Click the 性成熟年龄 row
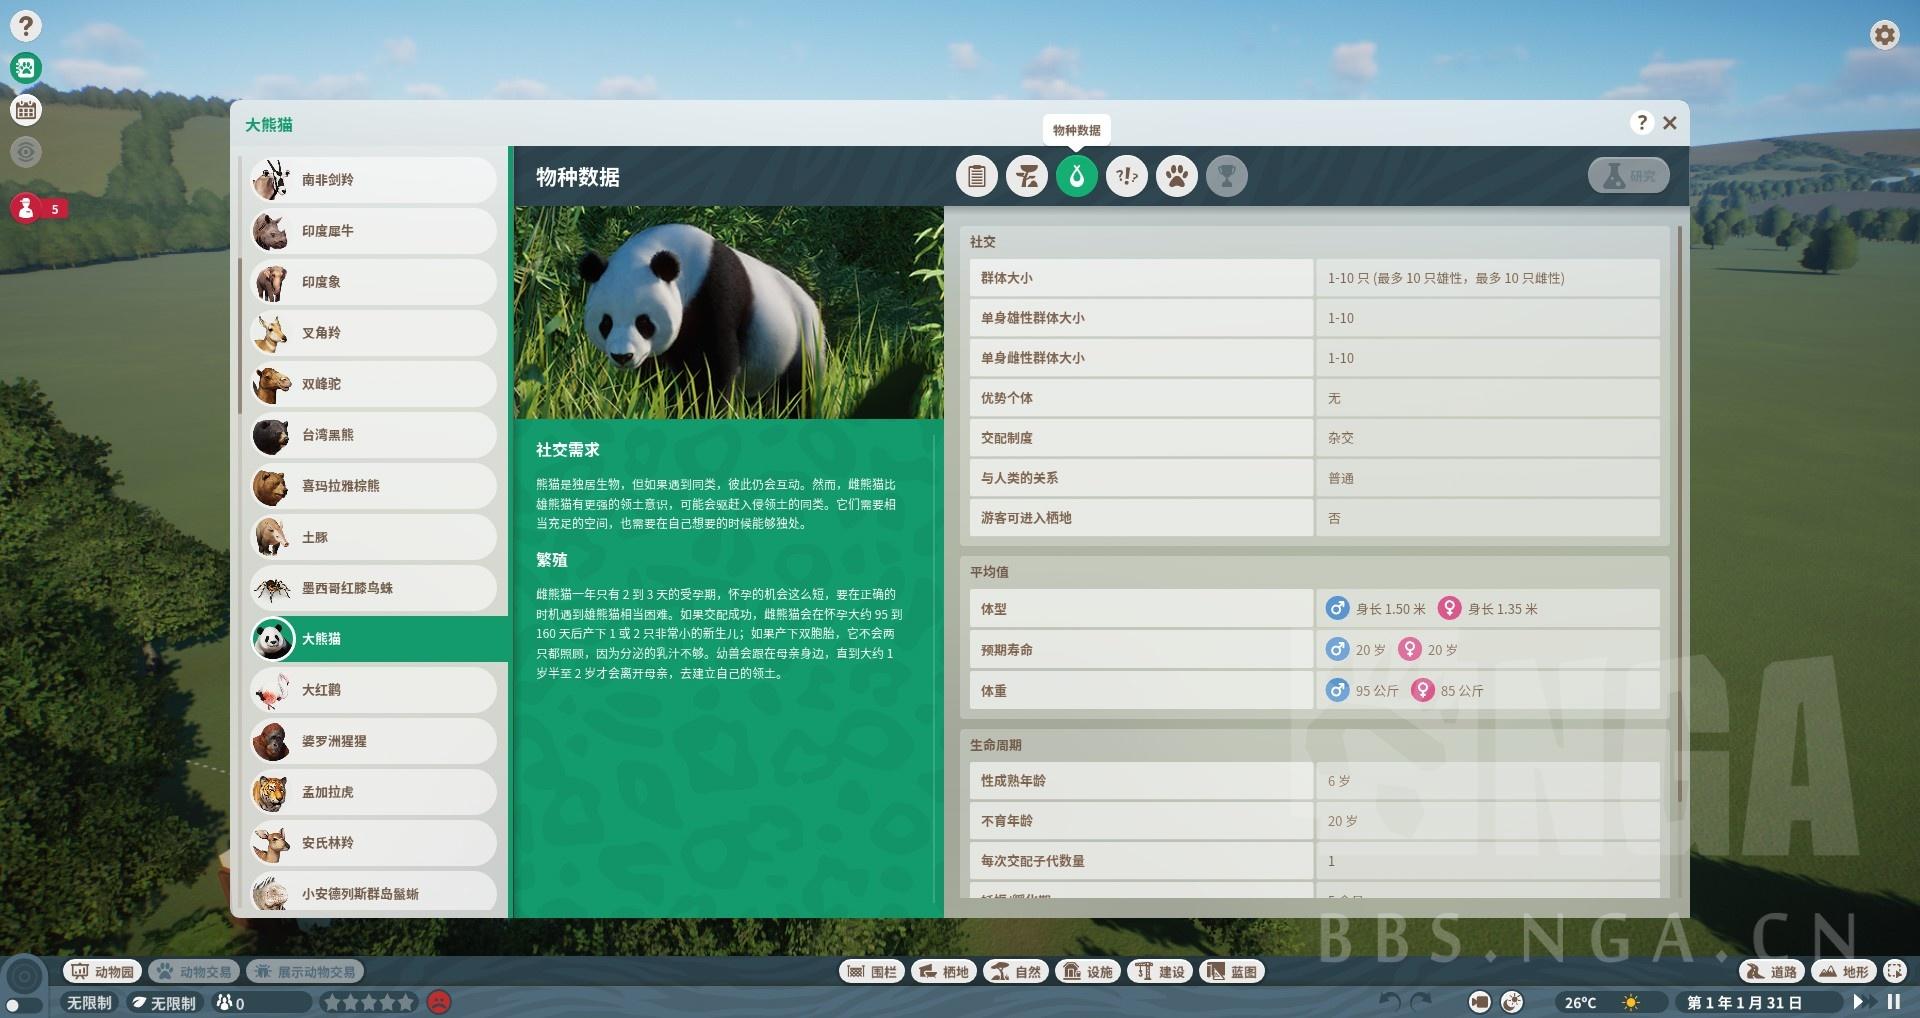Screen dimensions: 1920x1018 point(1314,781)
